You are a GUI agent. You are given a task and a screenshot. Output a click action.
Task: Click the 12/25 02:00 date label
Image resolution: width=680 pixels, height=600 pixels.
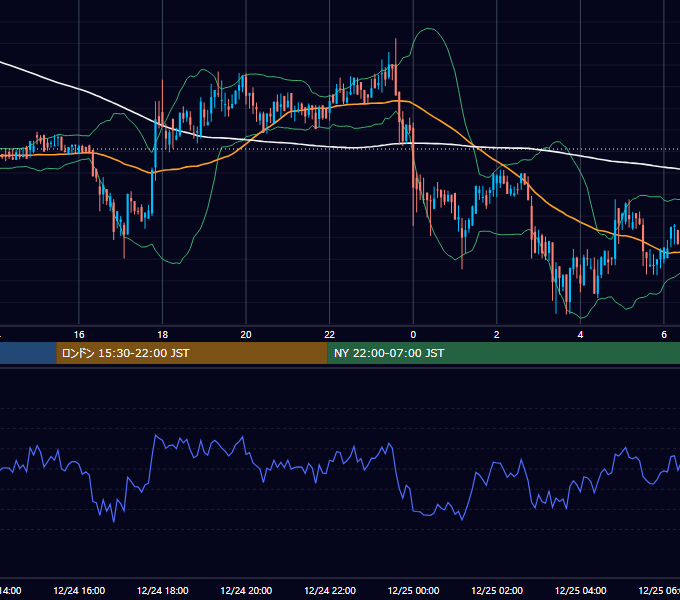coord(497,590)
